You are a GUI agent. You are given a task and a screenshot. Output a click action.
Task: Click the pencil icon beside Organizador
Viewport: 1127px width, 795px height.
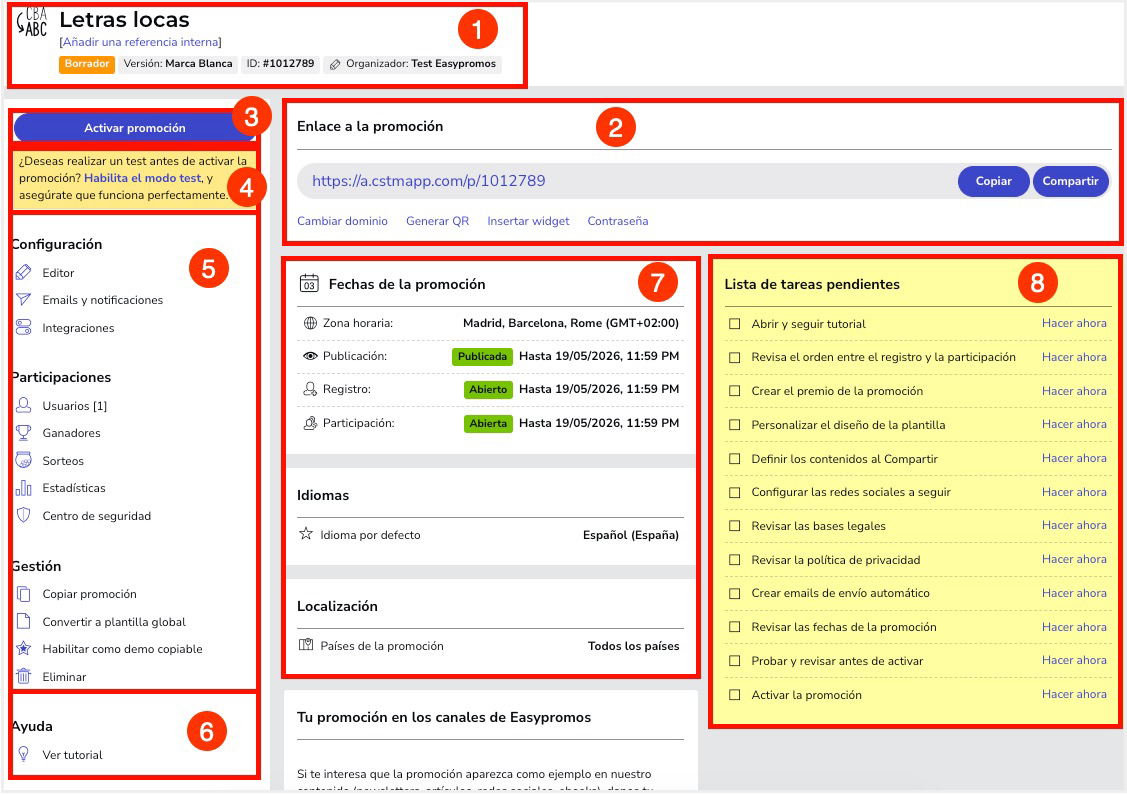click(335, 65)
